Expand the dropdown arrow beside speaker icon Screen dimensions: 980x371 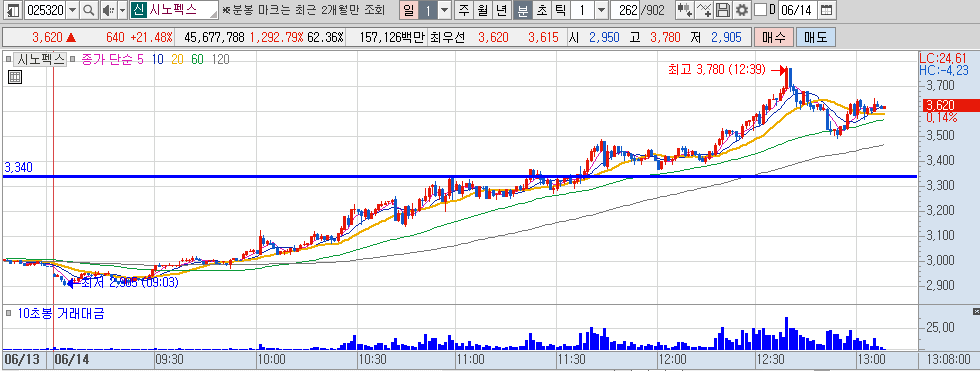click(x=122, y=10)
